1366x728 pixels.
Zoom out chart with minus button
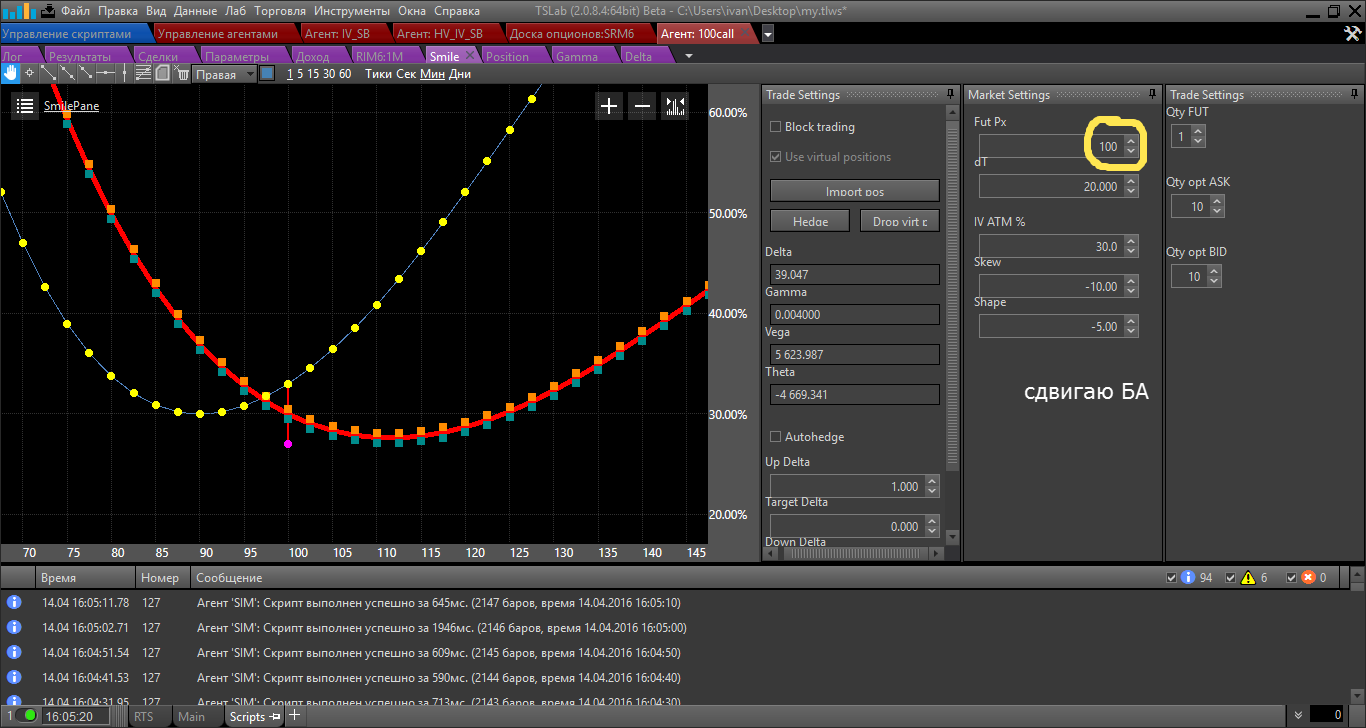[643, 106]
